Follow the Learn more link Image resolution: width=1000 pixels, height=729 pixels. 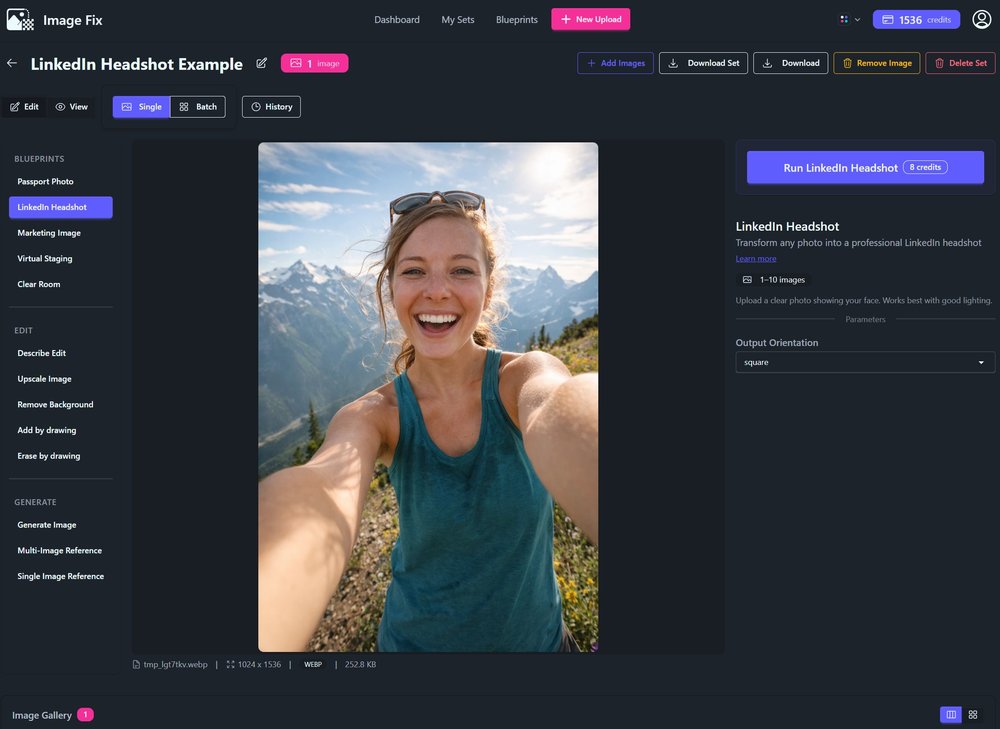click(x=755, y=259)
